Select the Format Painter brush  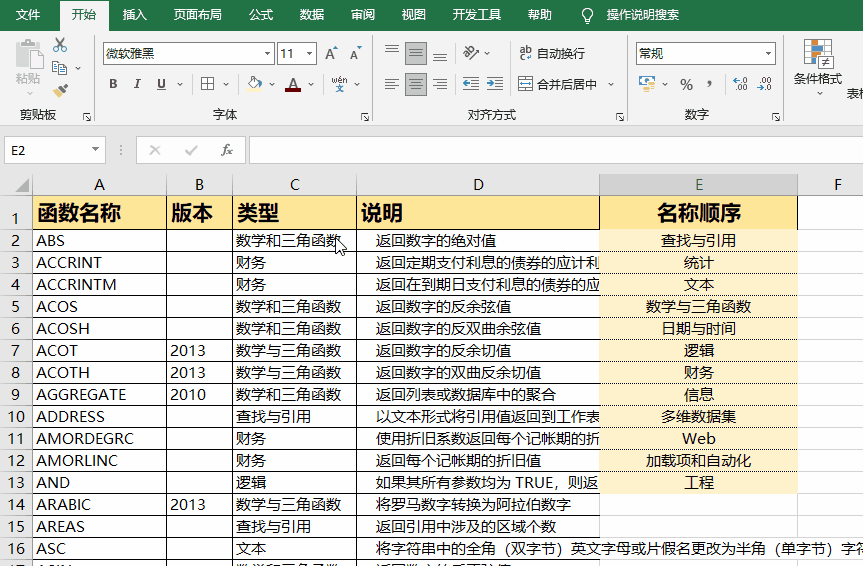click(60, 91)
